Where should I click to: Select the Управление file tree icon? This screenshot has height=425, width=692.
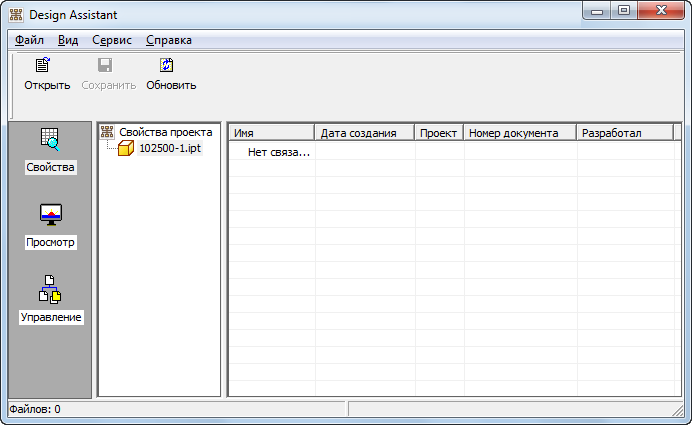pos(50,290)
